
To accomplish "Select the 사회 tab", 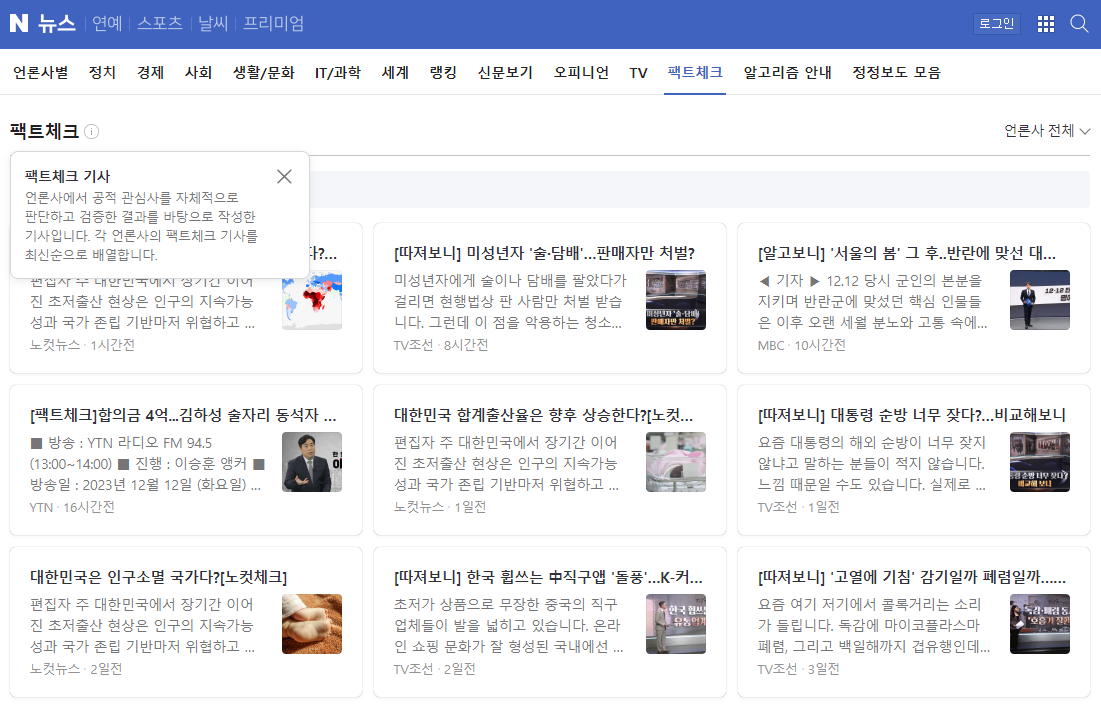I will 198,72.
